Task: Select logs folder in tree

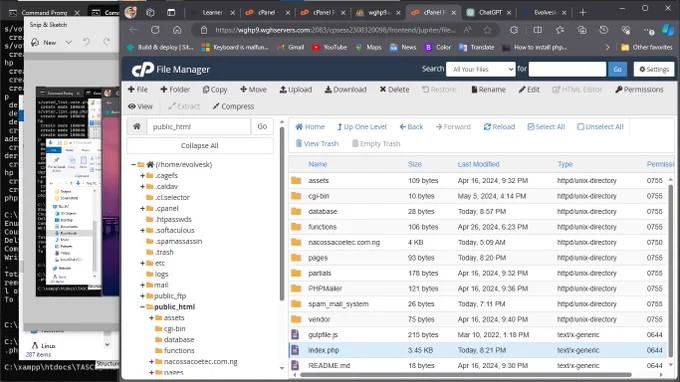Action: click(x=161, y=274)
